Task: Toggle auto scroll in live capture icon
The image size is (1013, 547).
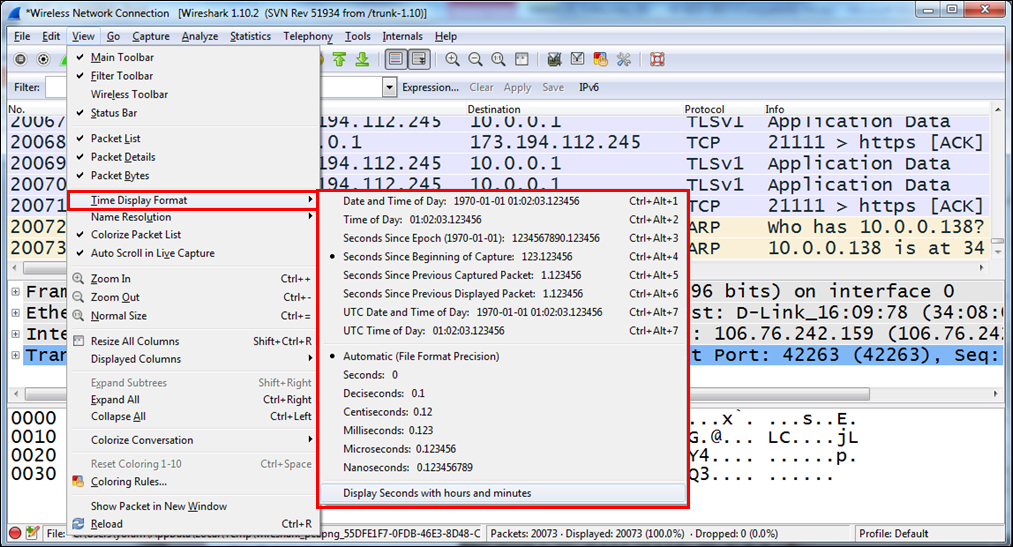Action: click(419, 59)
